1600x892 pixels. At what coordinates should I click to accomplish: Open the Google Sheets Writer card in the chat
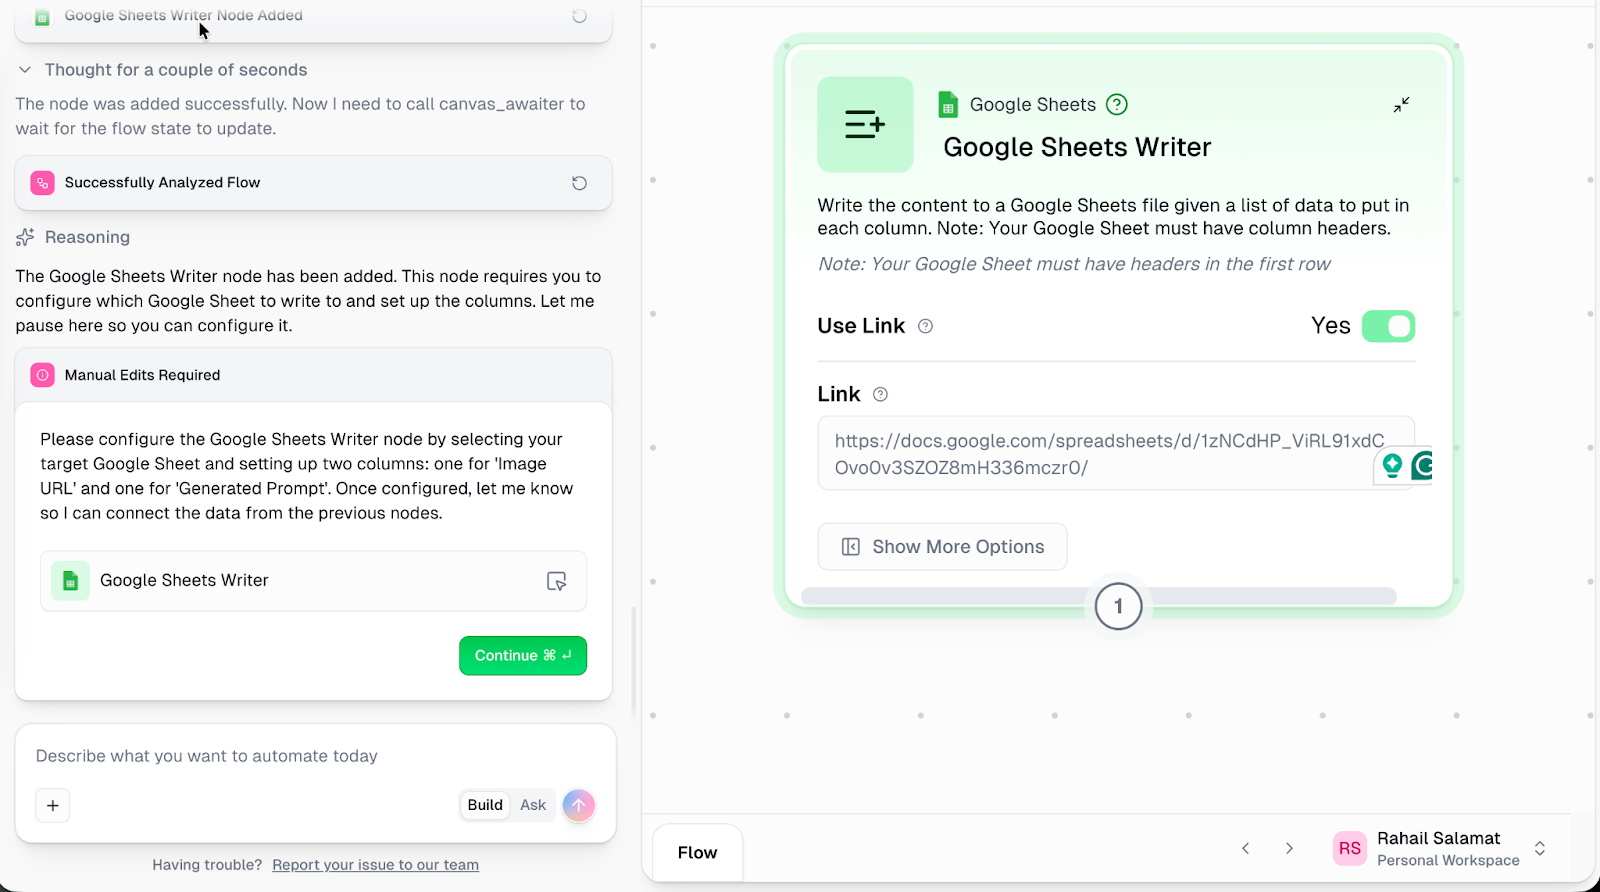[x=313, y=581]
